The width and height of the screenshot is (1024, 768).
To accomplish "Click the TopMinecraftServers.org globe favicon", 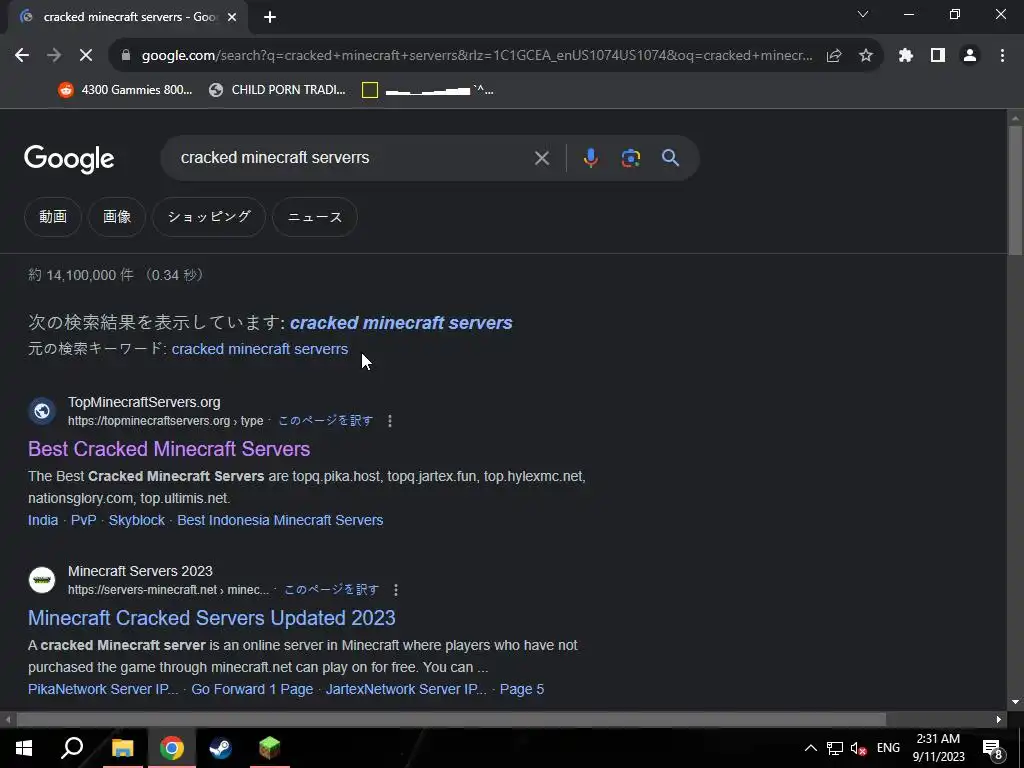I will coord(42,411).
